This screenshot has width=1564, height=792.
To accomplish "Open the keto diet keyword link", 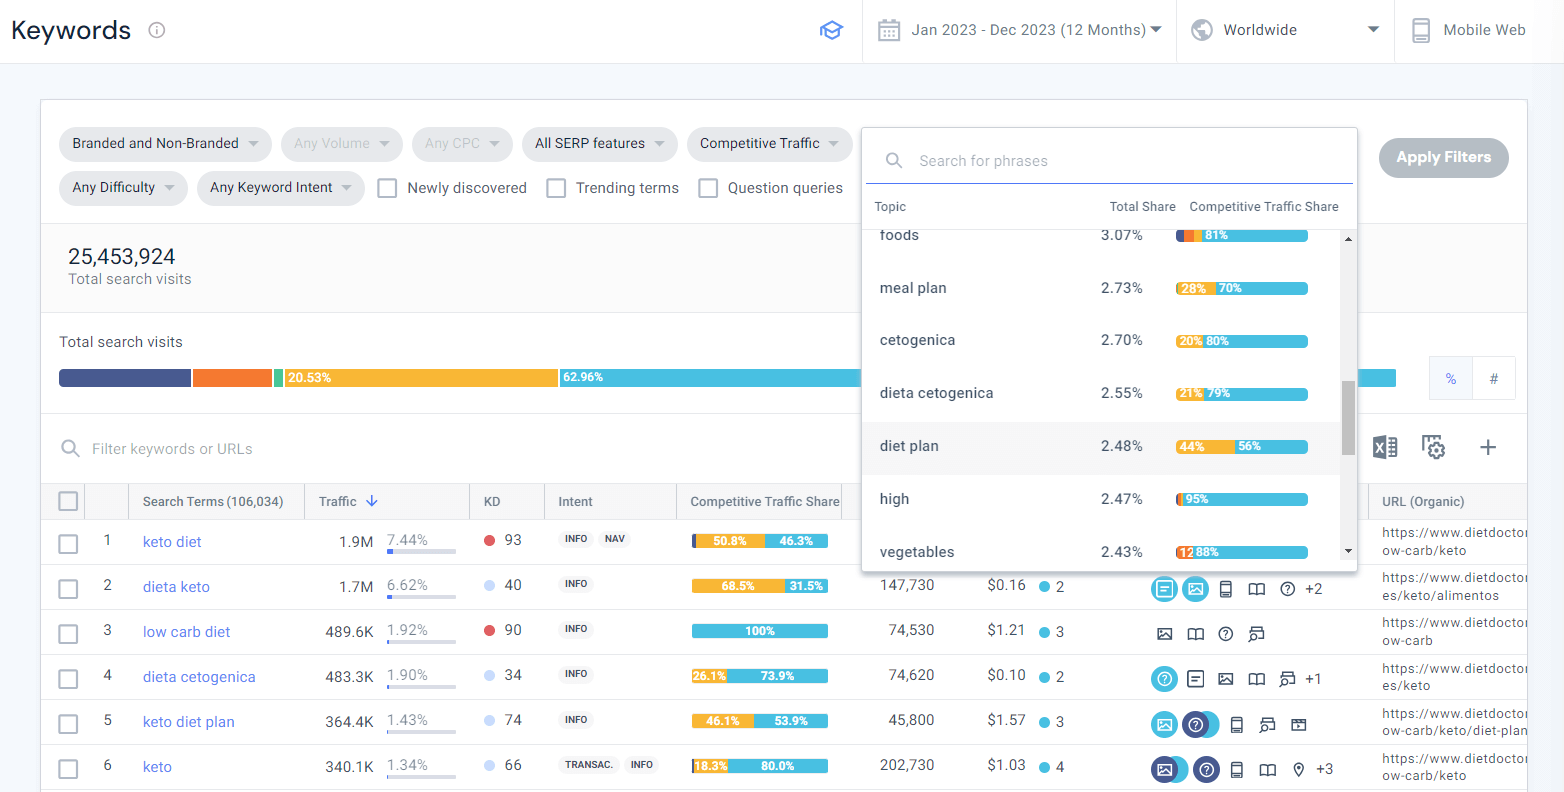I will tap(172, 542).
